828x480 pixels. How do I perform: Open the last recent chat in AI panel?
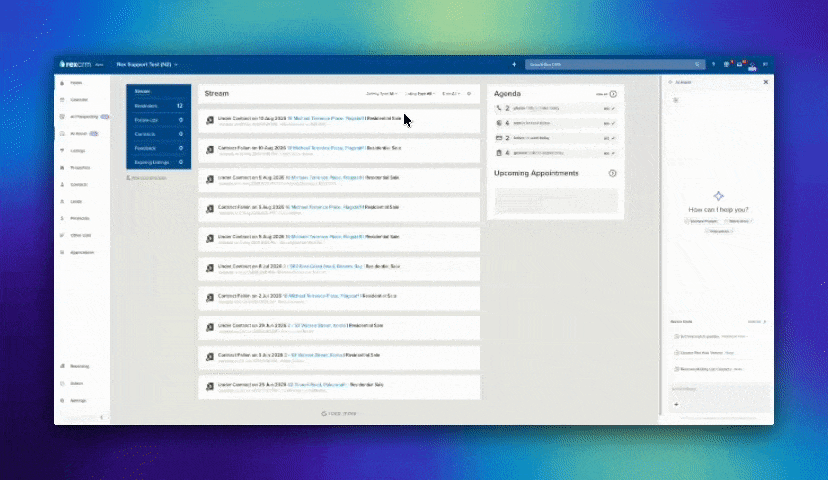point(708,369)
